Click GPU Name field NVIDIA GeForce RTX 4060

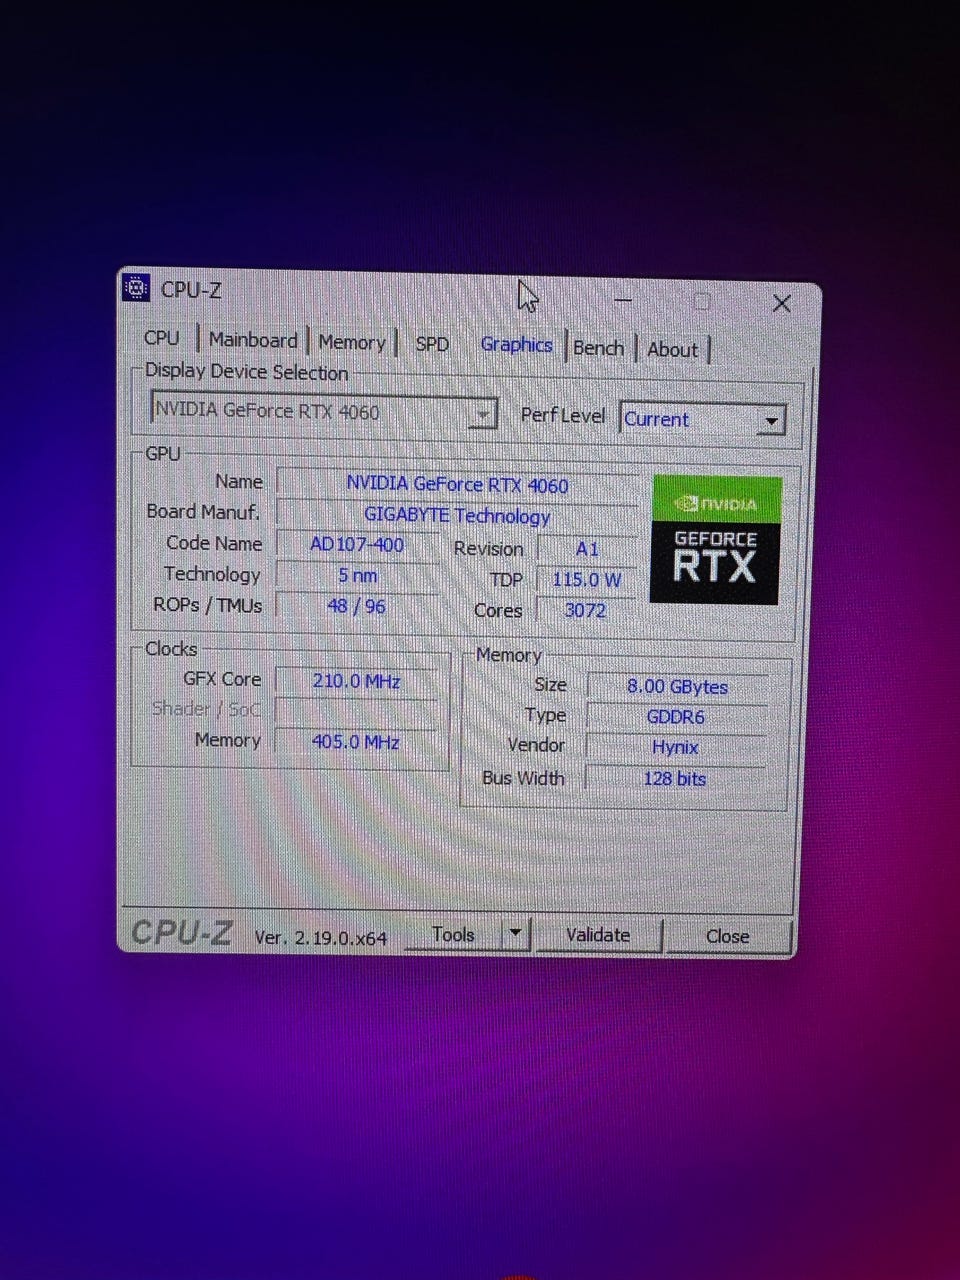pos(457,485)
